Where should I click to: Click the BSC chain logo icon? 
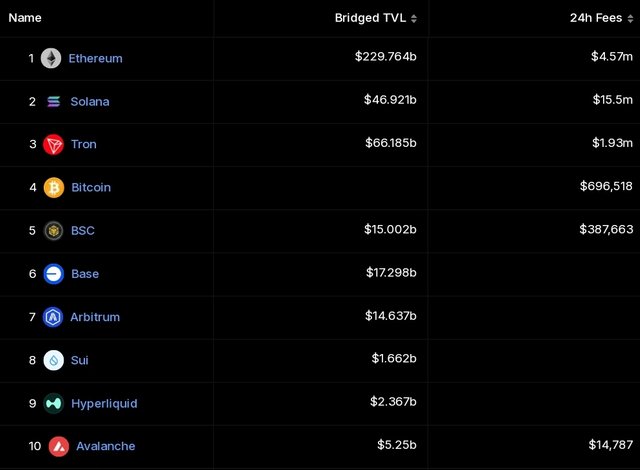53,231
